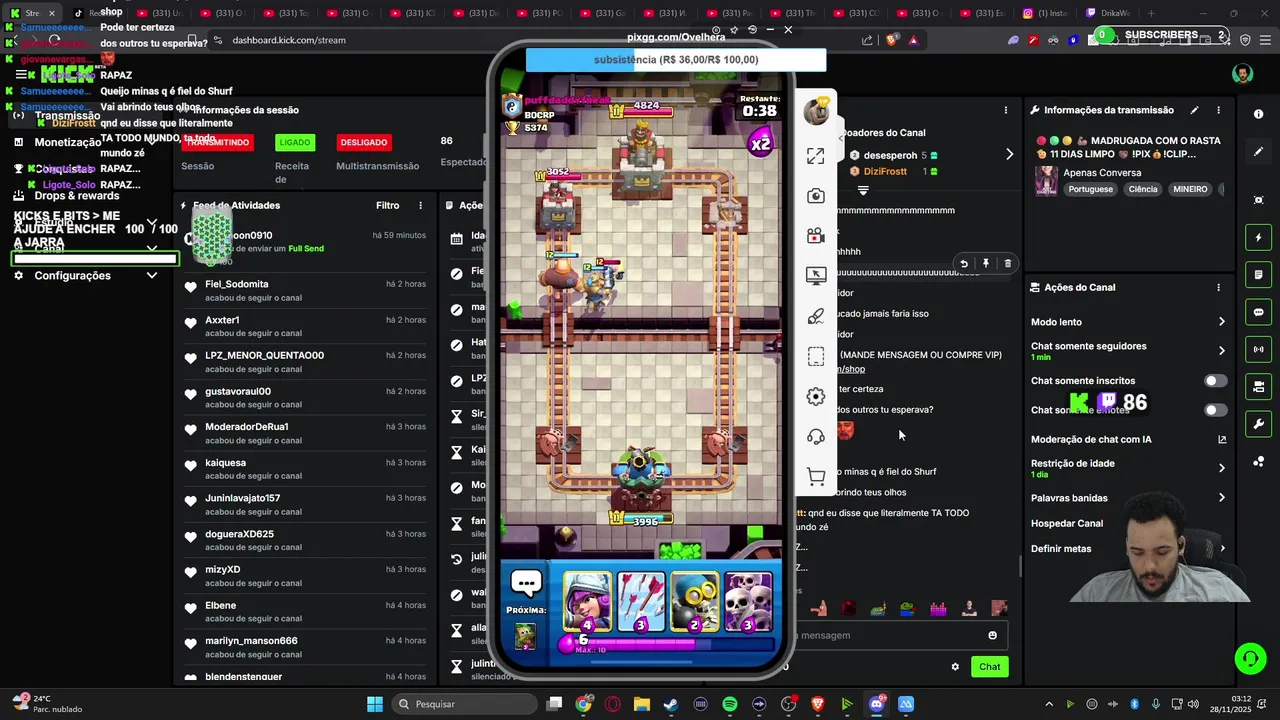This screenshot has width=1280, height=720.
Task: Open the Filtro option in activity feed
Action: pyautogui.click(x=387, y=205)
